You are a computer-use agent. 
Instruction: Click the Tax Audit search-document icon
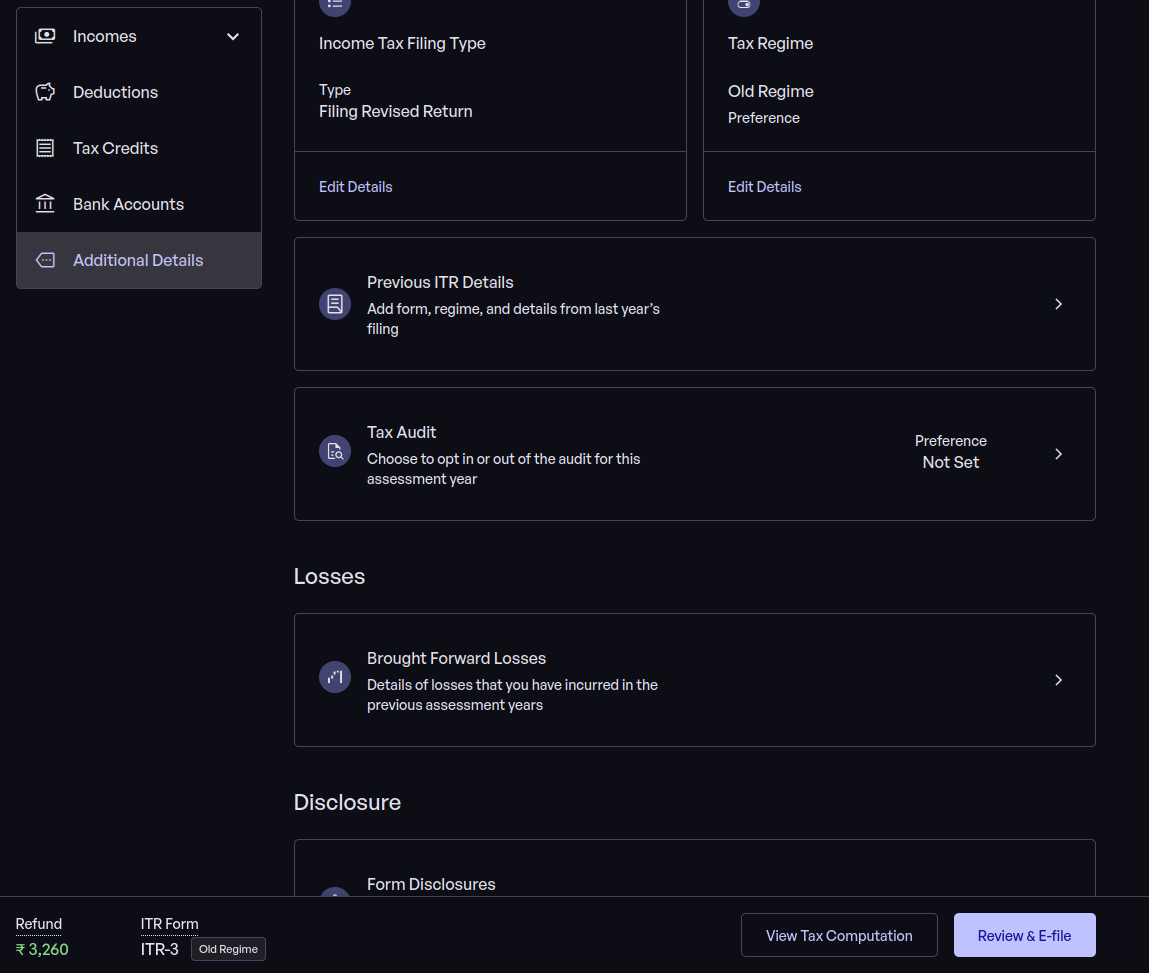(335, 454)
